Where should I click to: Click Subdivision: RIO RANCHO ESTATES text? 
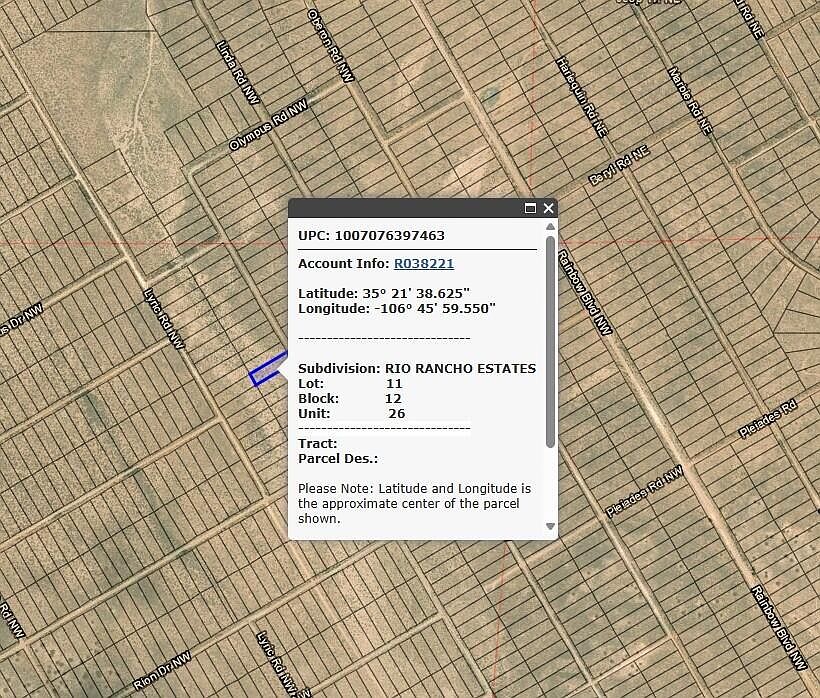coord(417,369)
